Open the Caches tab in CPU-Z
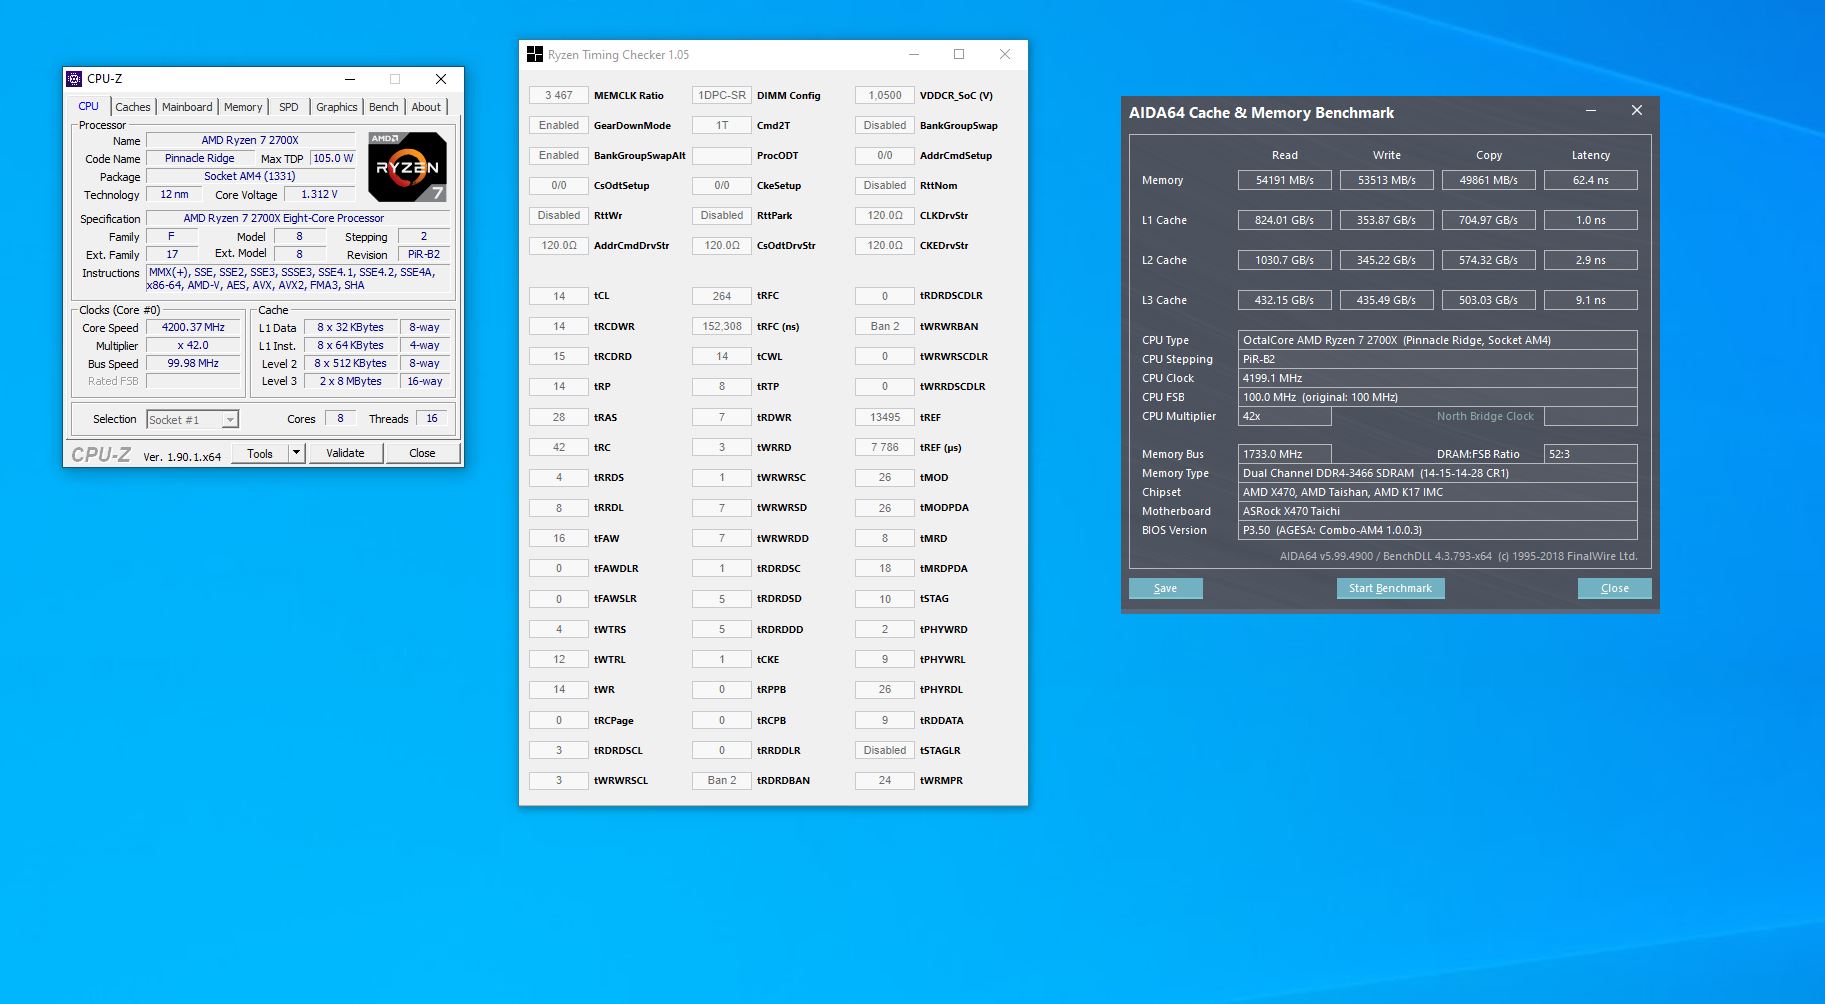1825x1004 pixels. coord(132,107)
